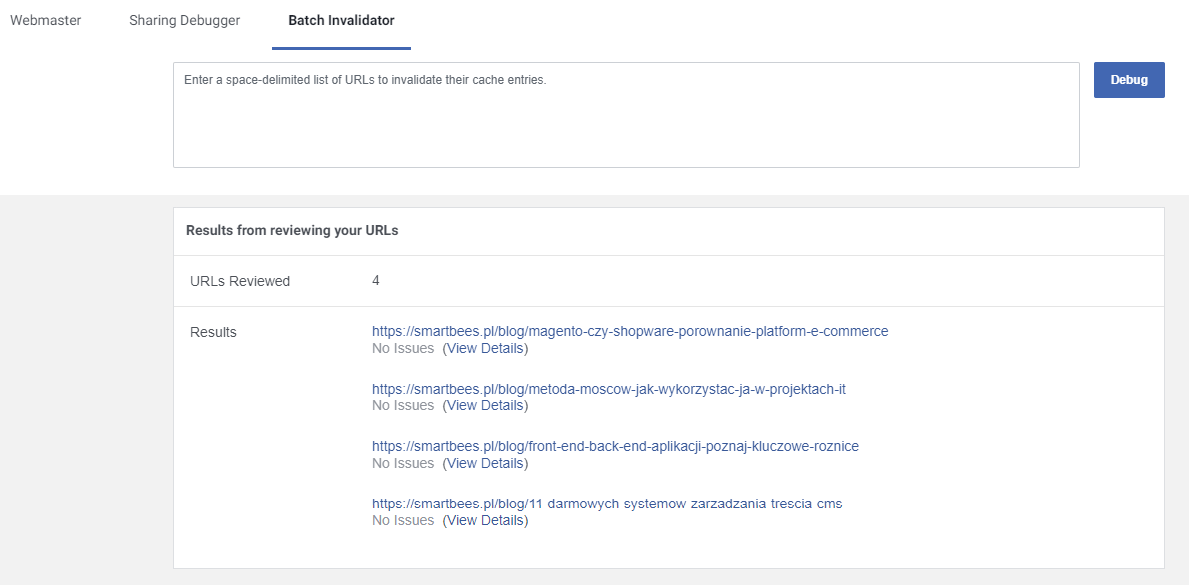The width and height of the screenshot is (1189, 585).
Task: Select the 'URLs Reviewed' label
Action: pyautogui.click(x=240, y=281)
